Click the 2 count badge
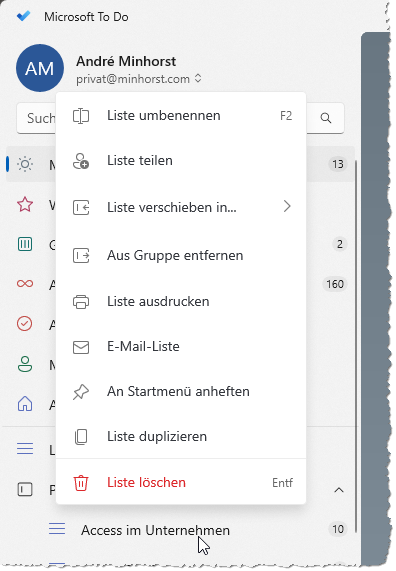 tap(340, 244)
